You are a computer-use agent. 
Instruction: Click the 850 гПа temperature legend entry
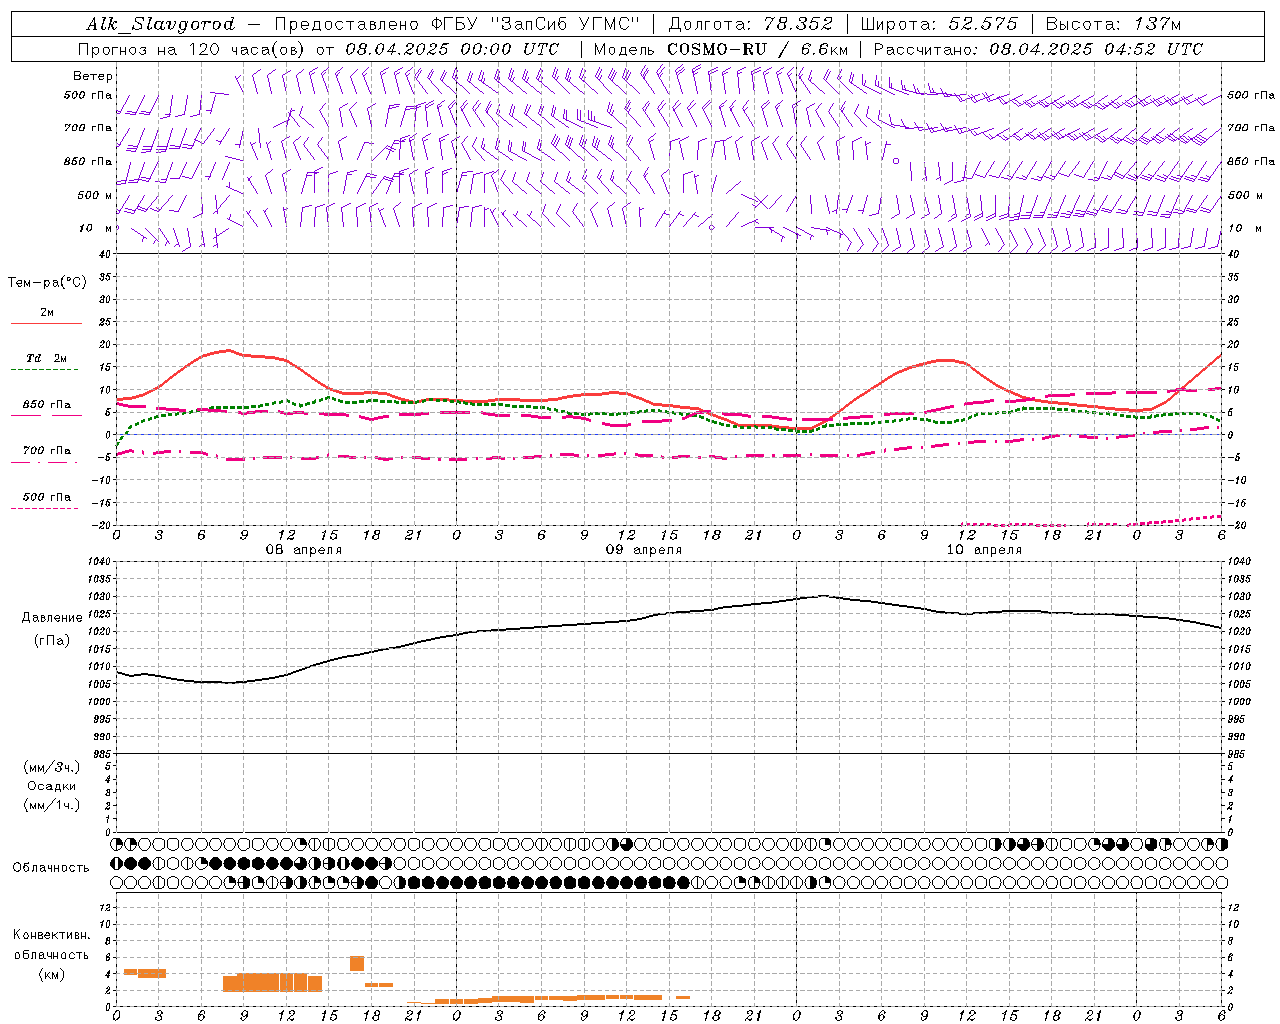click(47, 405)
